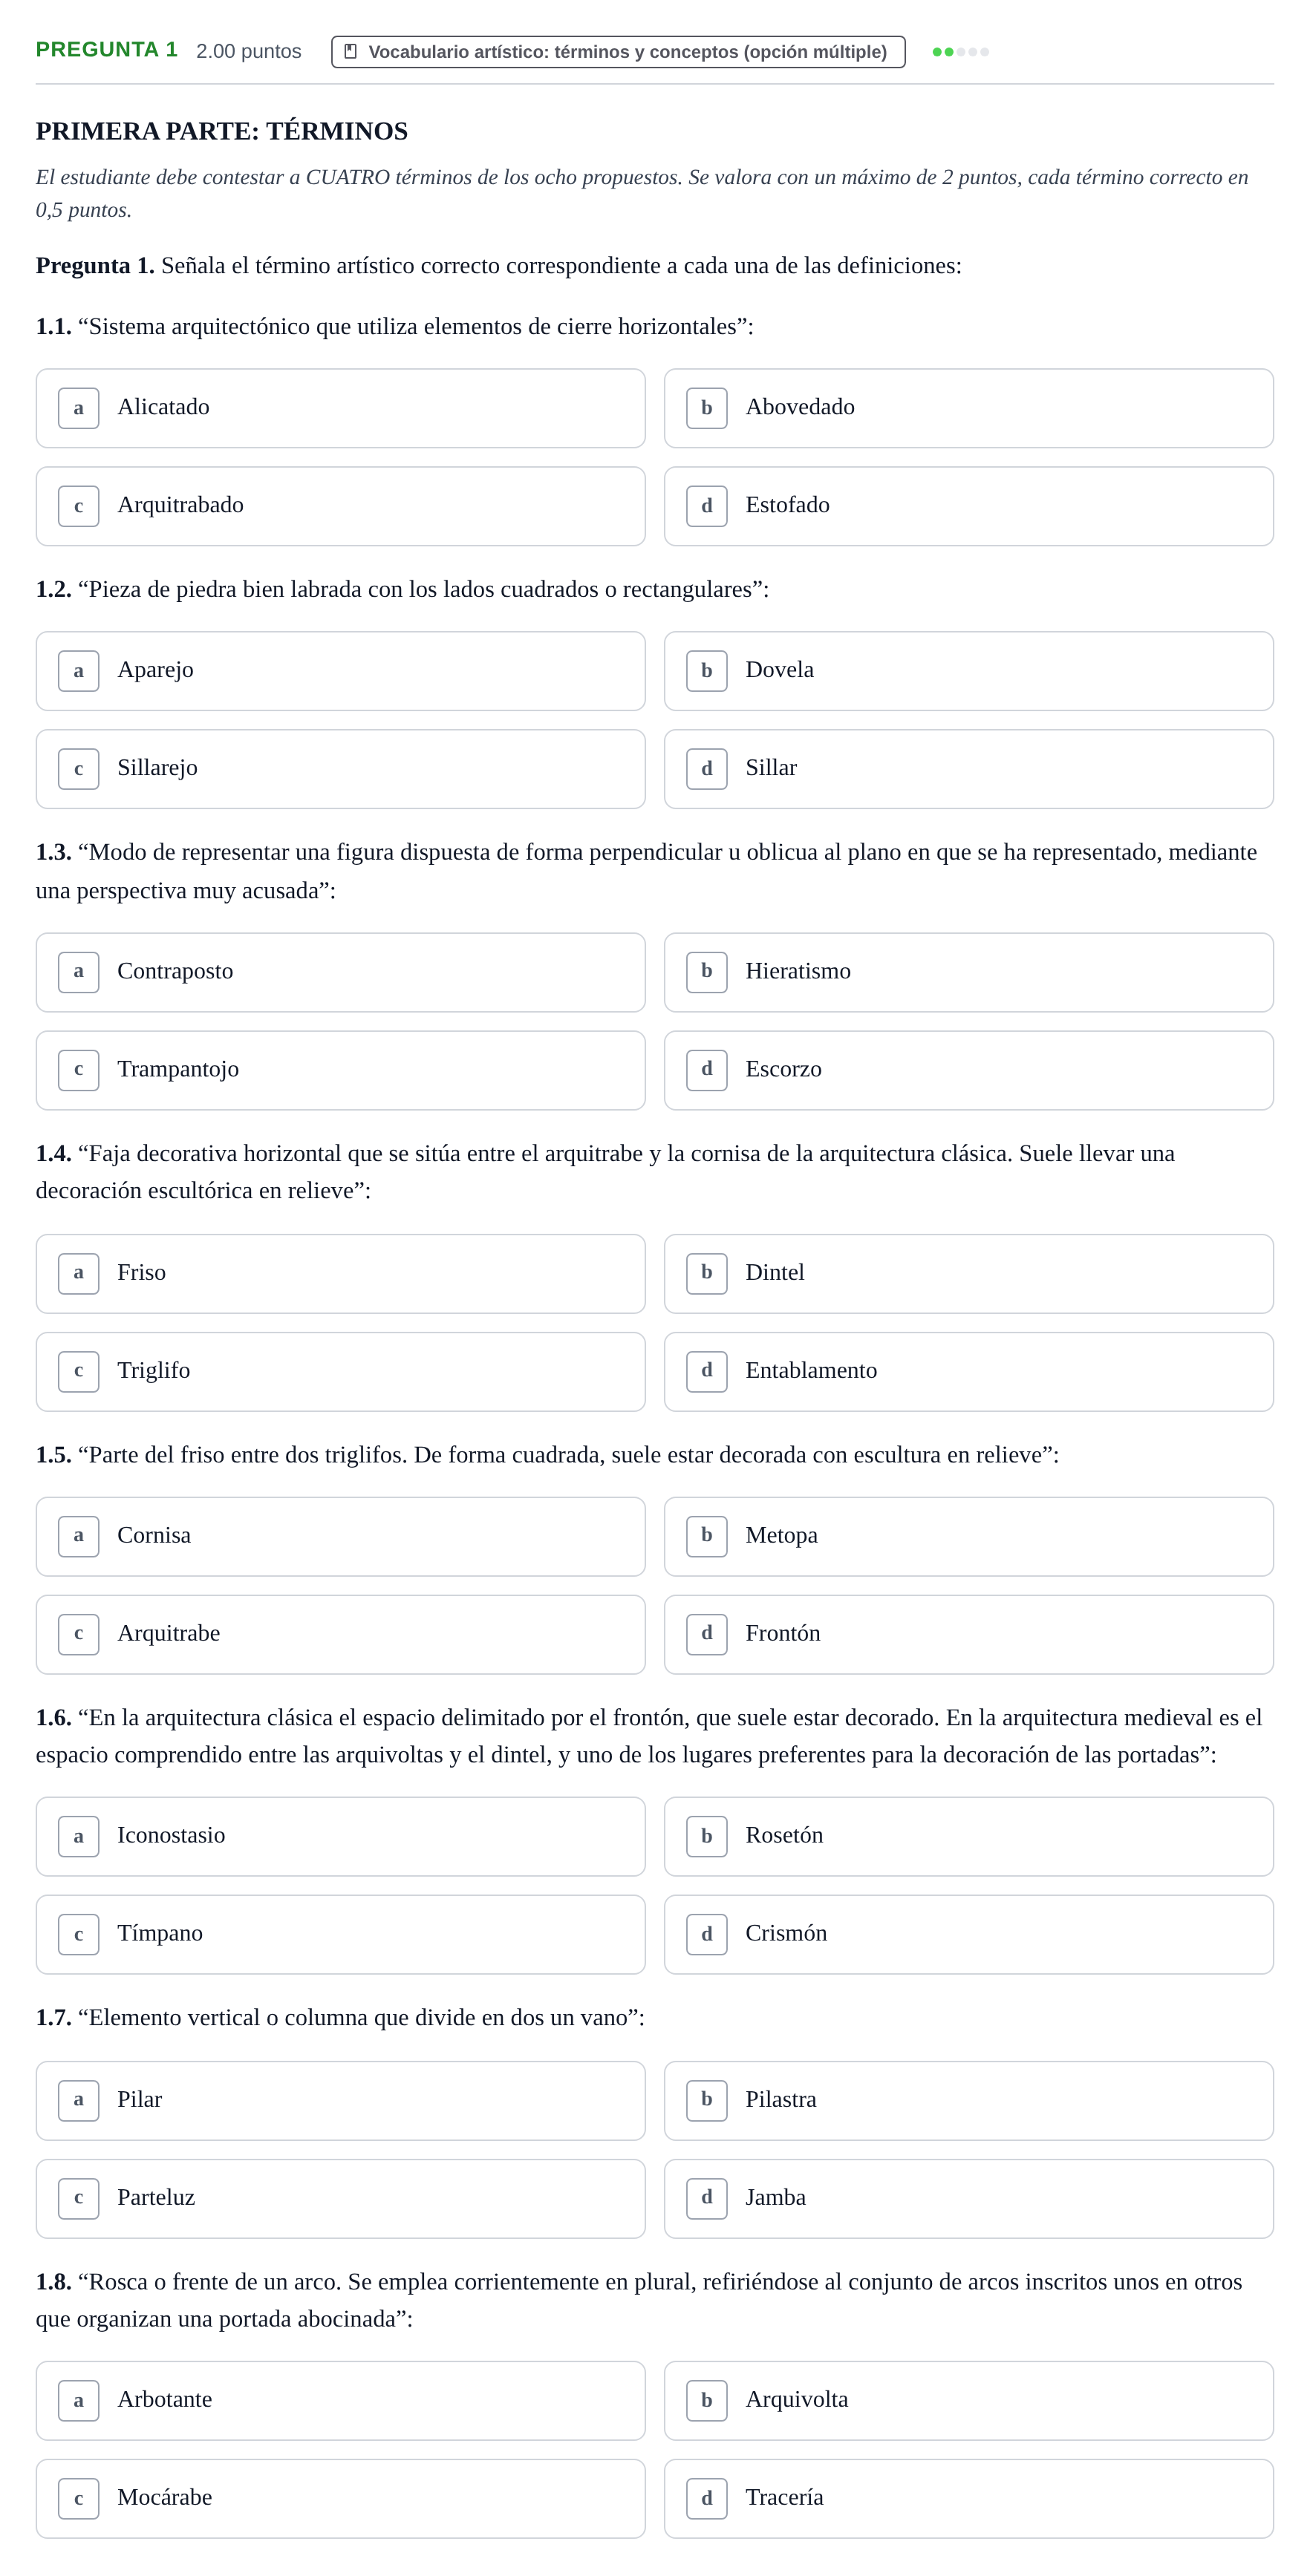The width and height of the screenshot is (1310, 2576).
Task: Select letter box 'a' next to Iconostasio
Action: [78, 1836]
